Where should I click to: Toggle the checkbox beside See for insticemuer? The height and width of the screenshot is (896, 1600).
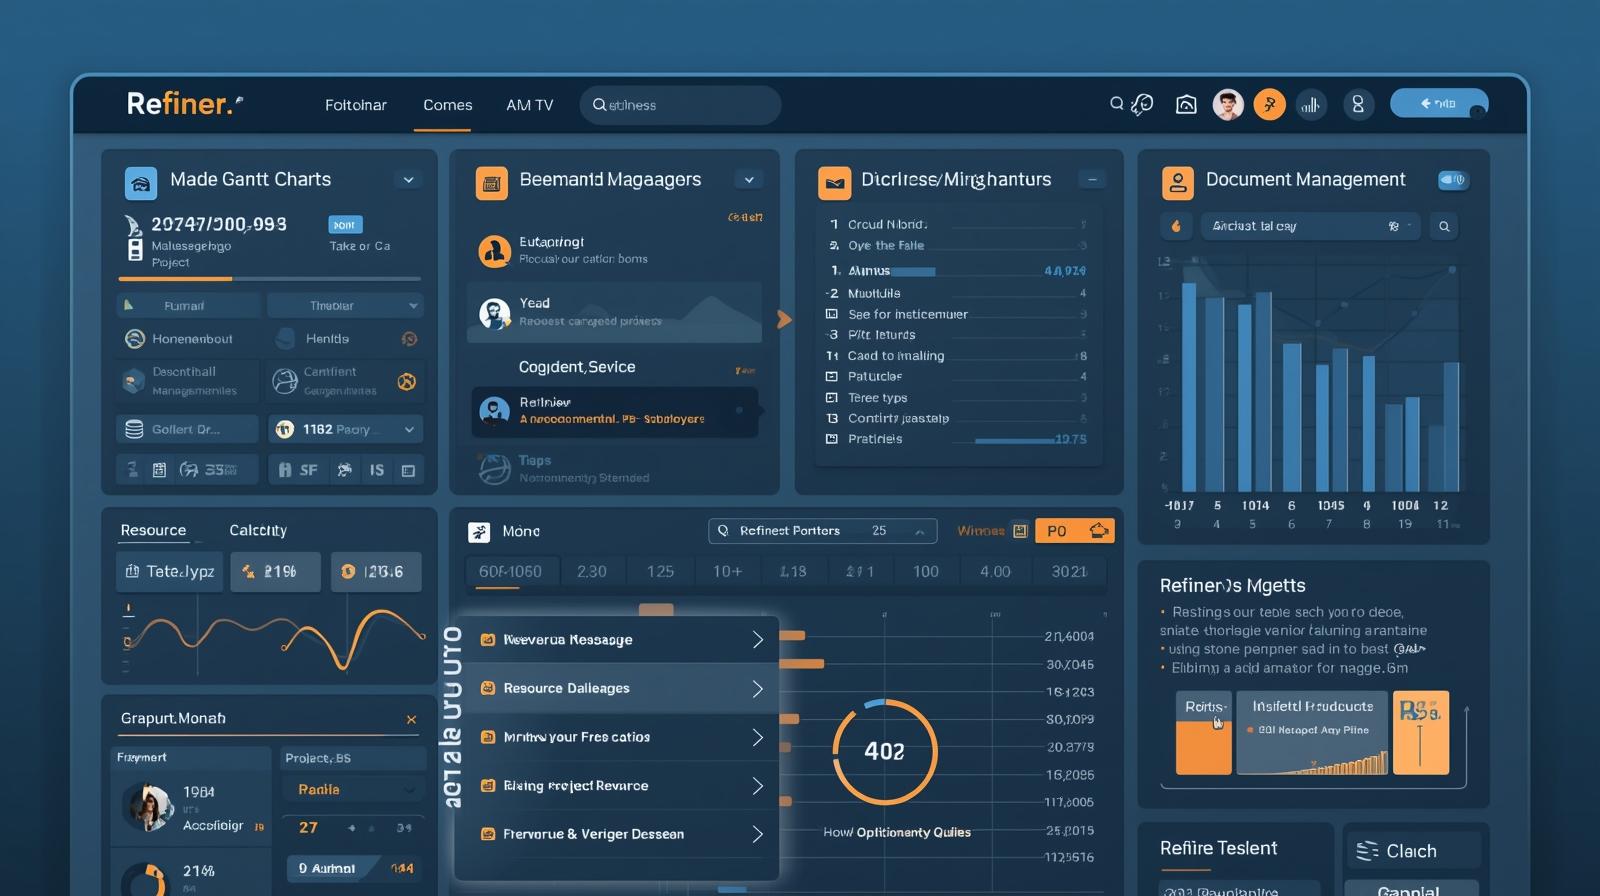(x=831, y=314)
